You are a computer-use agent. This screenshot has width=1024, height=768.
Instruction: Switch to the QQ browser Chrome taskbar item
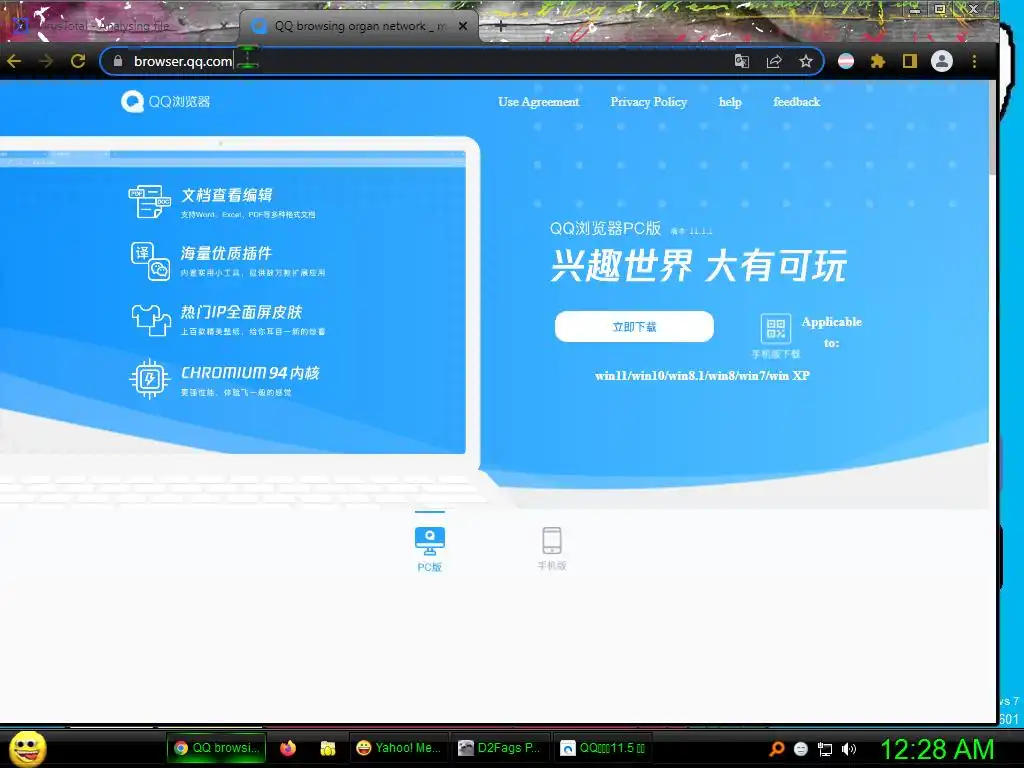pos(217,748)
